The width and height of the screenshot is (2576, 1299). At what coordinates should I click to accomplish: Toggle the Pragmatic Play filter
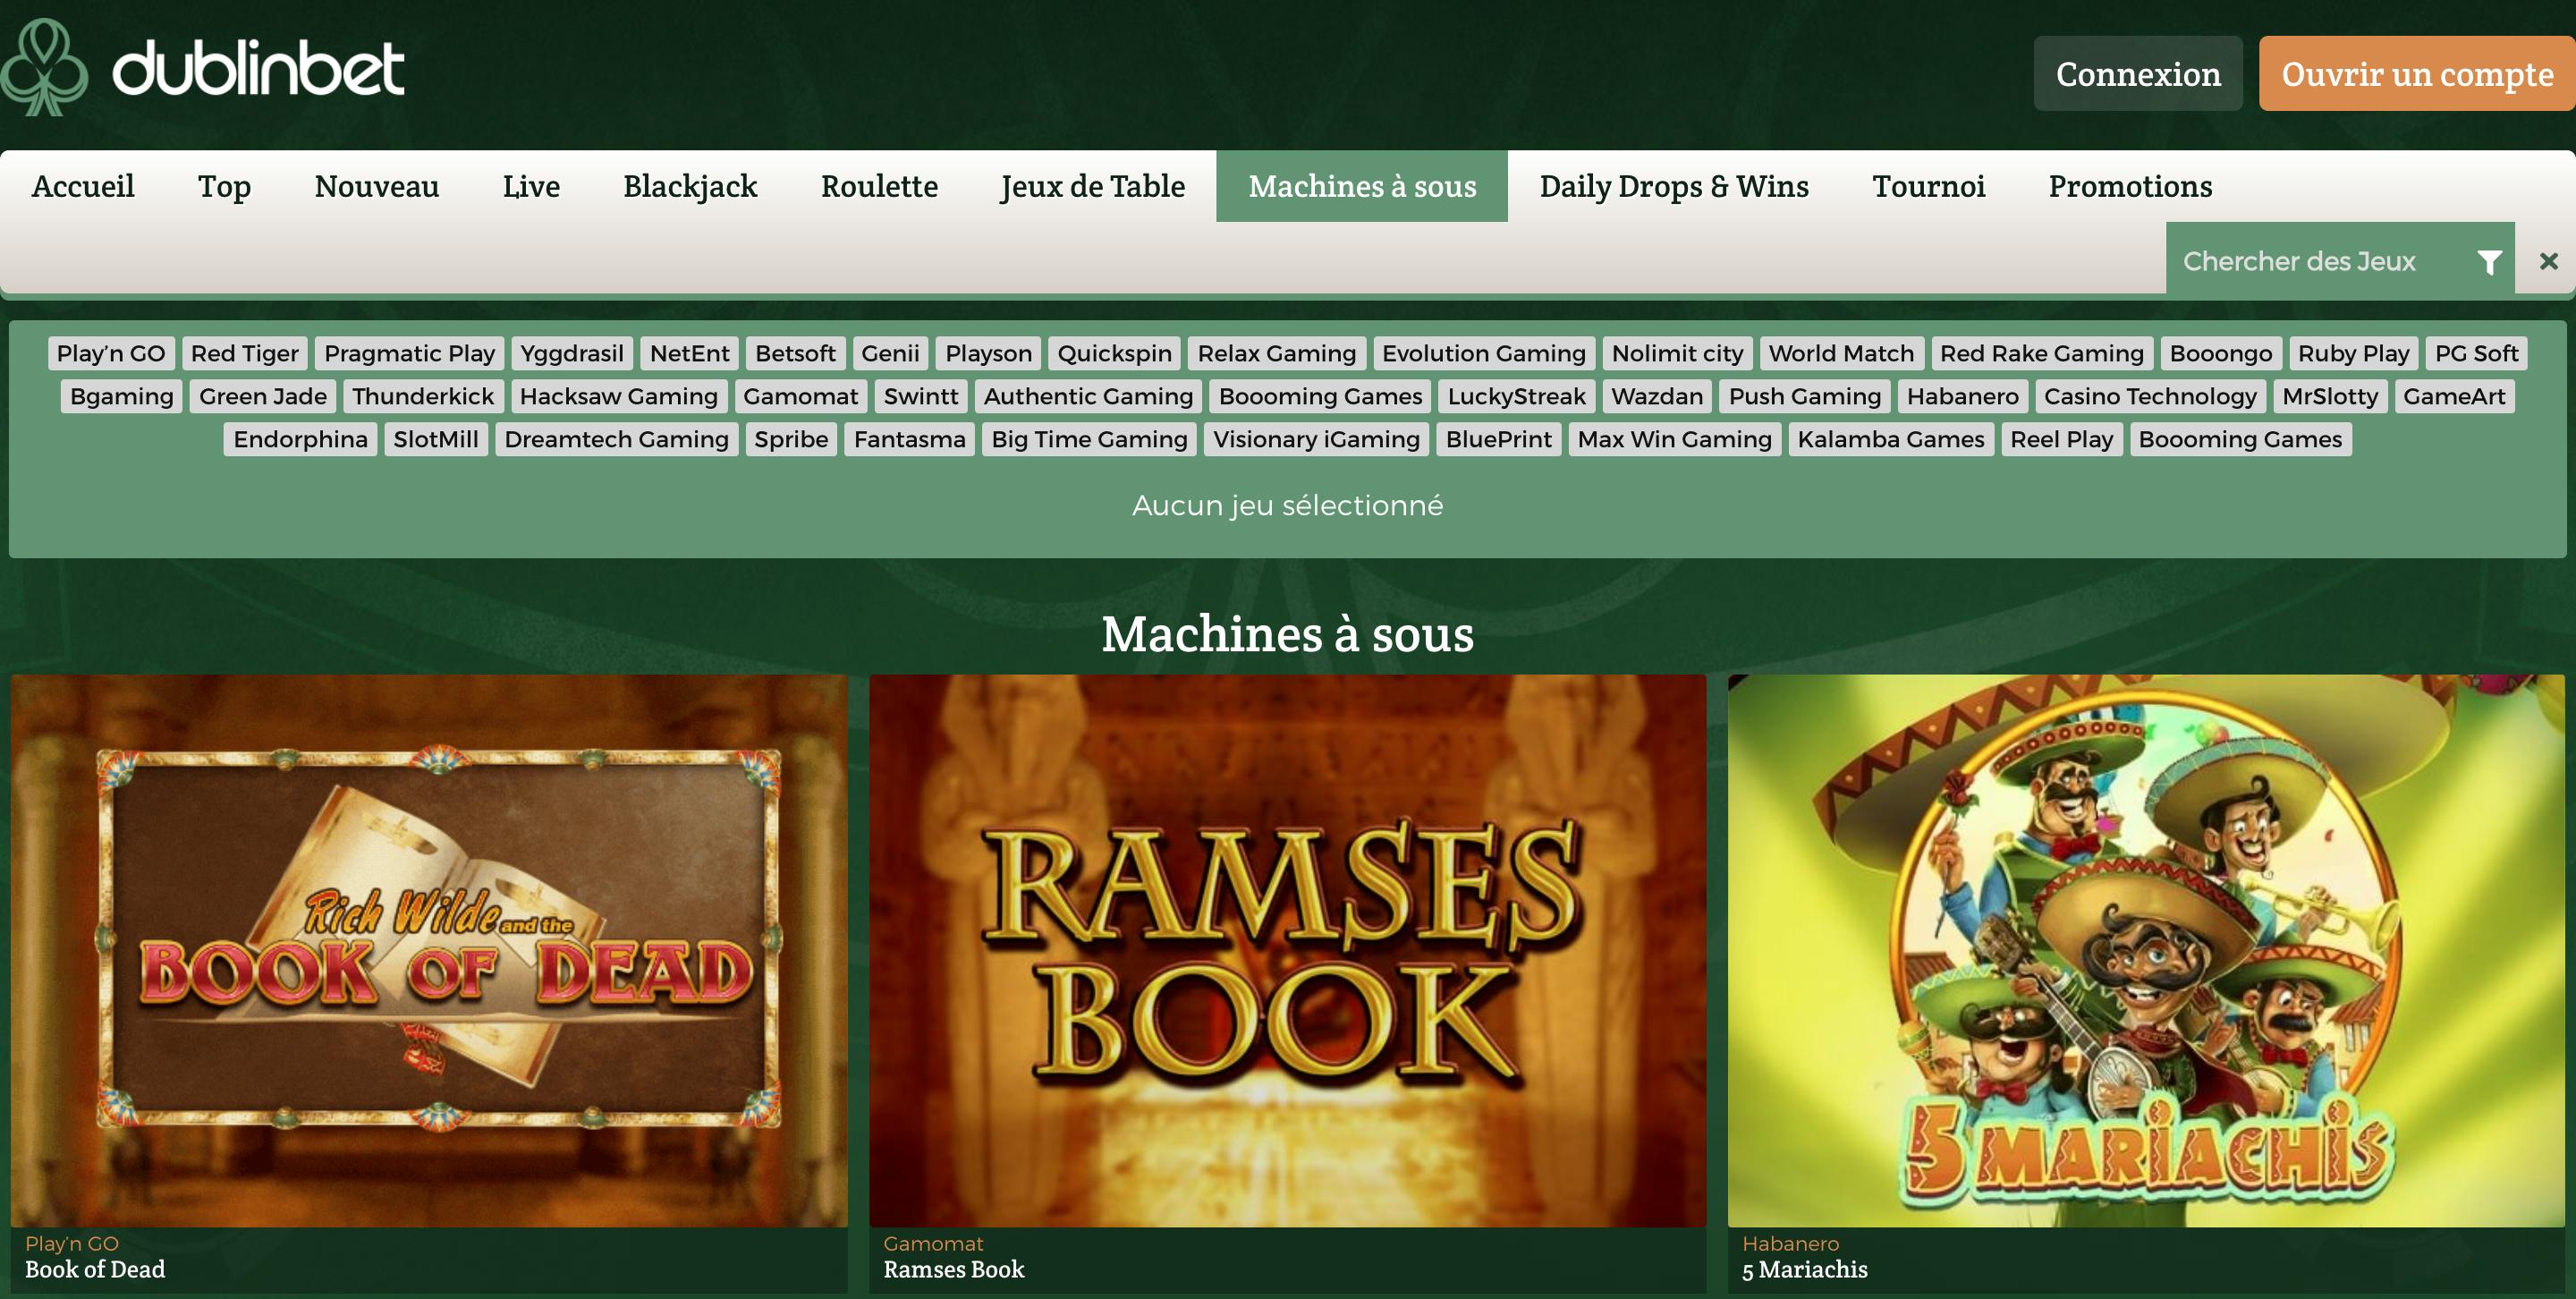(409, 353)
